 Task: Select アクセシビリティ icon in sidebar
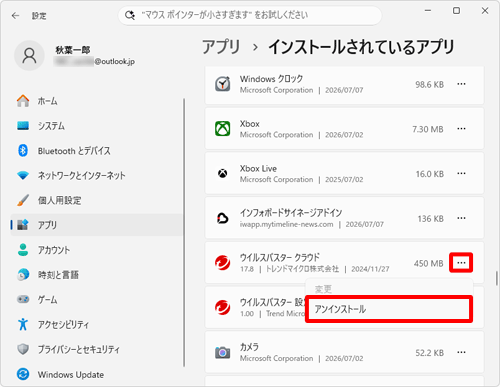pos(23,324)
